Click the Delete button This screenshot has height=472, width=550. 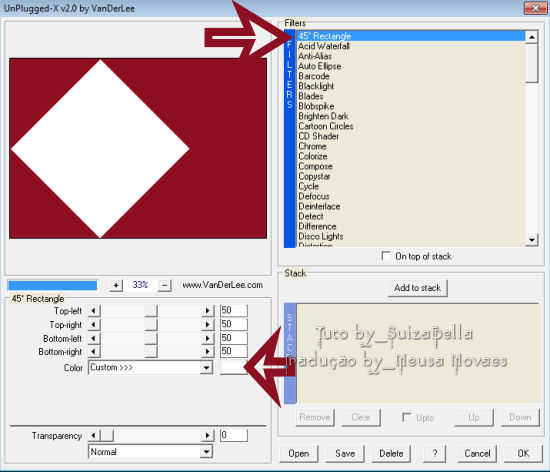[391, 454]
